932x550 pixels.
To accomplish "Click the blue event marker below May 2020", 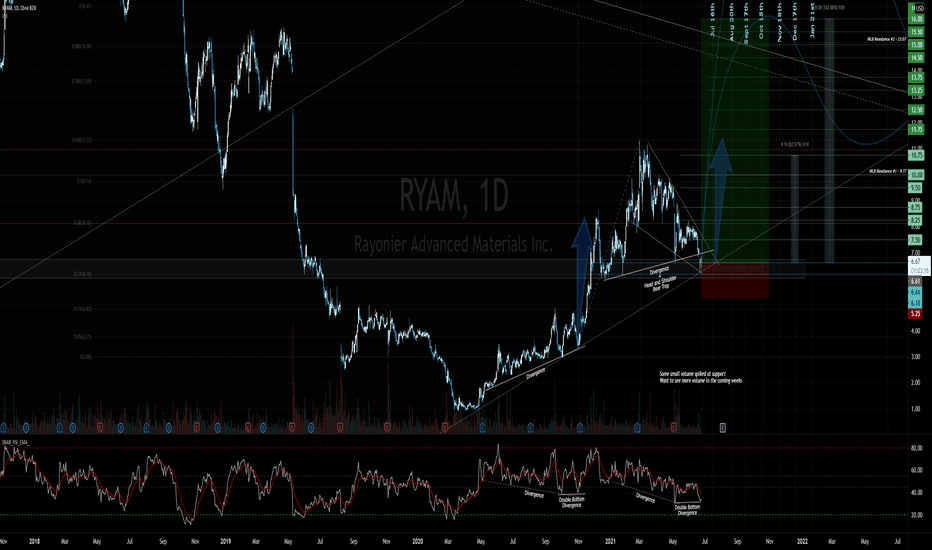I will tap(483, 427).
